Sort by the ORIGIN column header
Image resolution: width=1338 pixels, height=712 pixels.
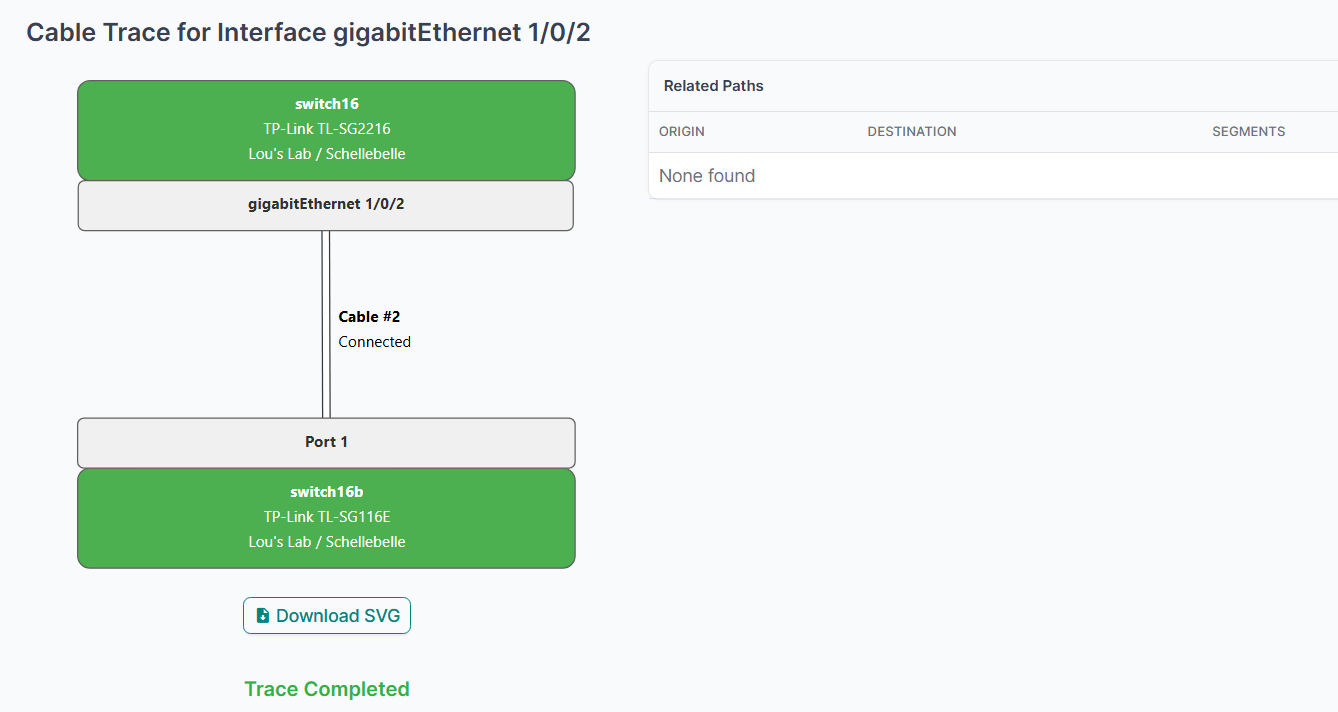(681, 132)
